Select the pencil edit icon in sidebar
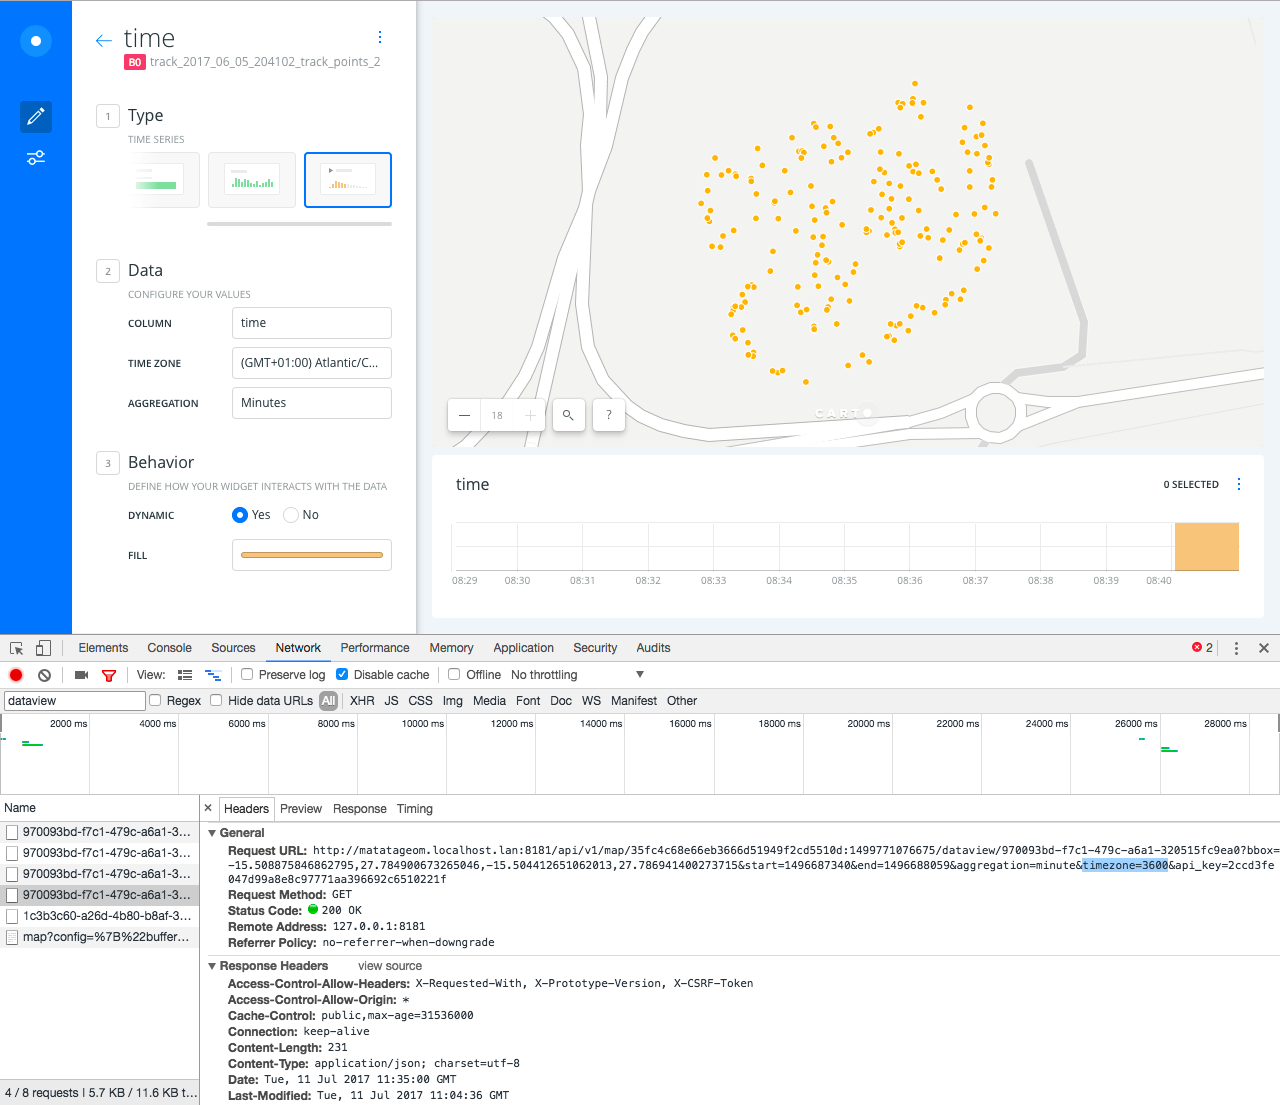Viewport: 1280px width, 1105px height. (36, 117)
